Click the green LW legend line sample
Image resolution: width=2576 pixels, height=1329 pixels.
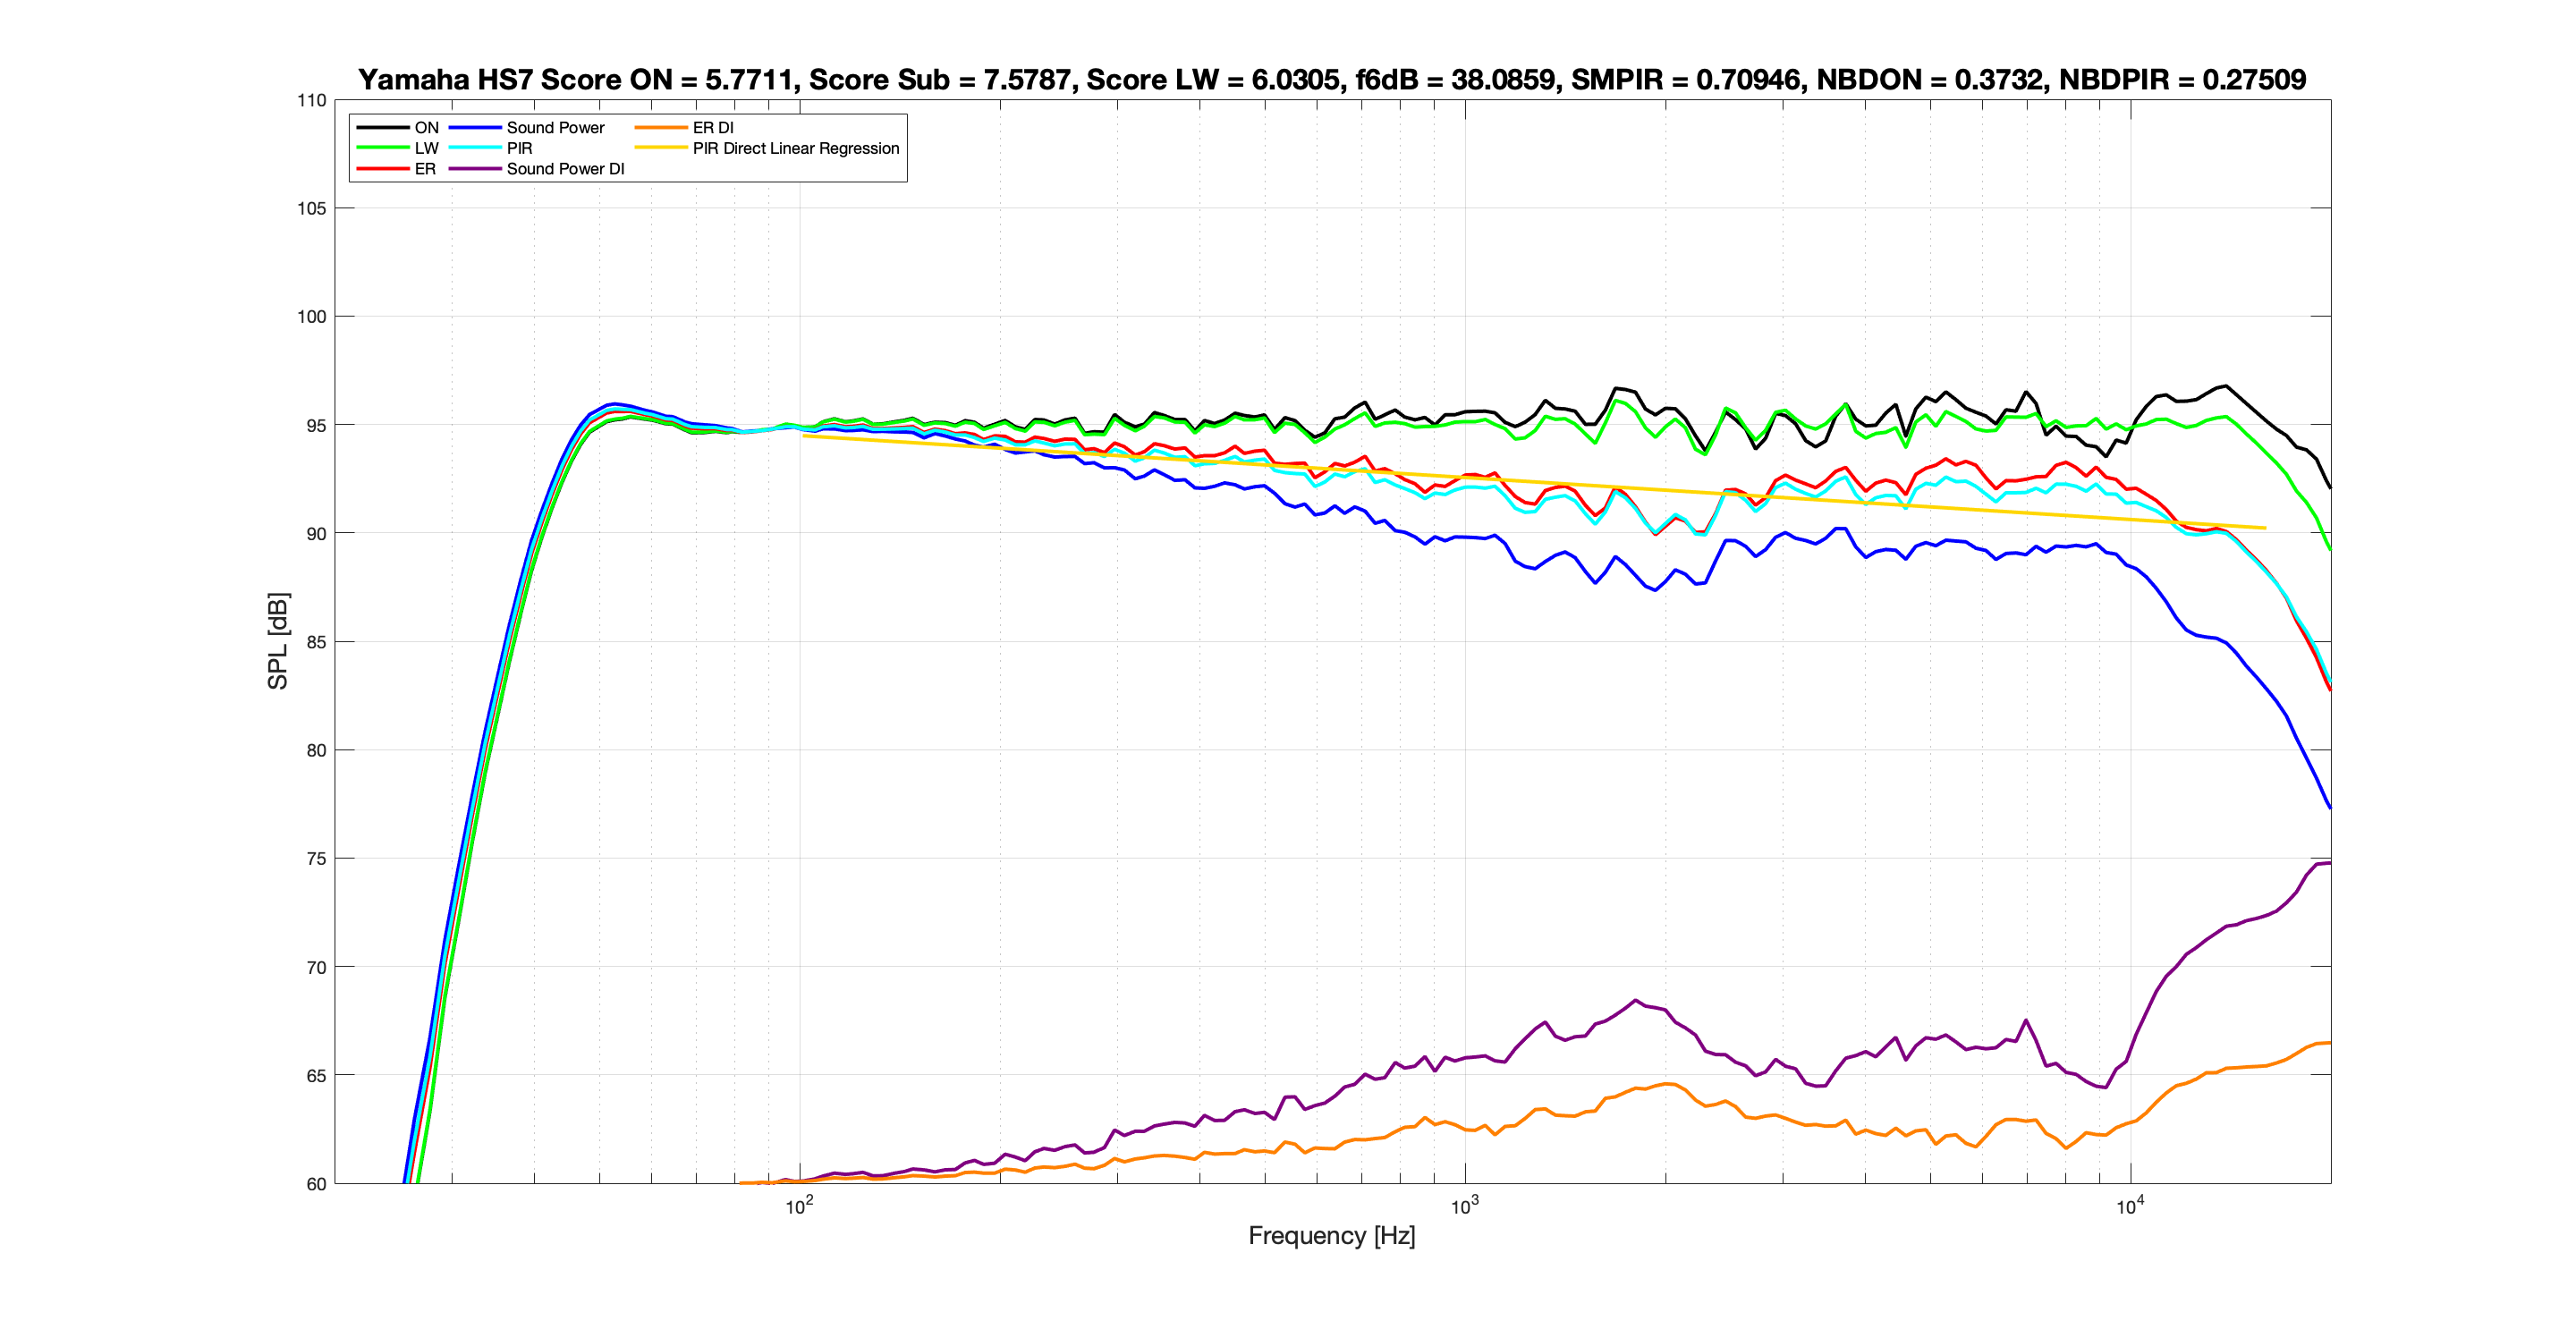pyautogui.click(x=383, y=148)
